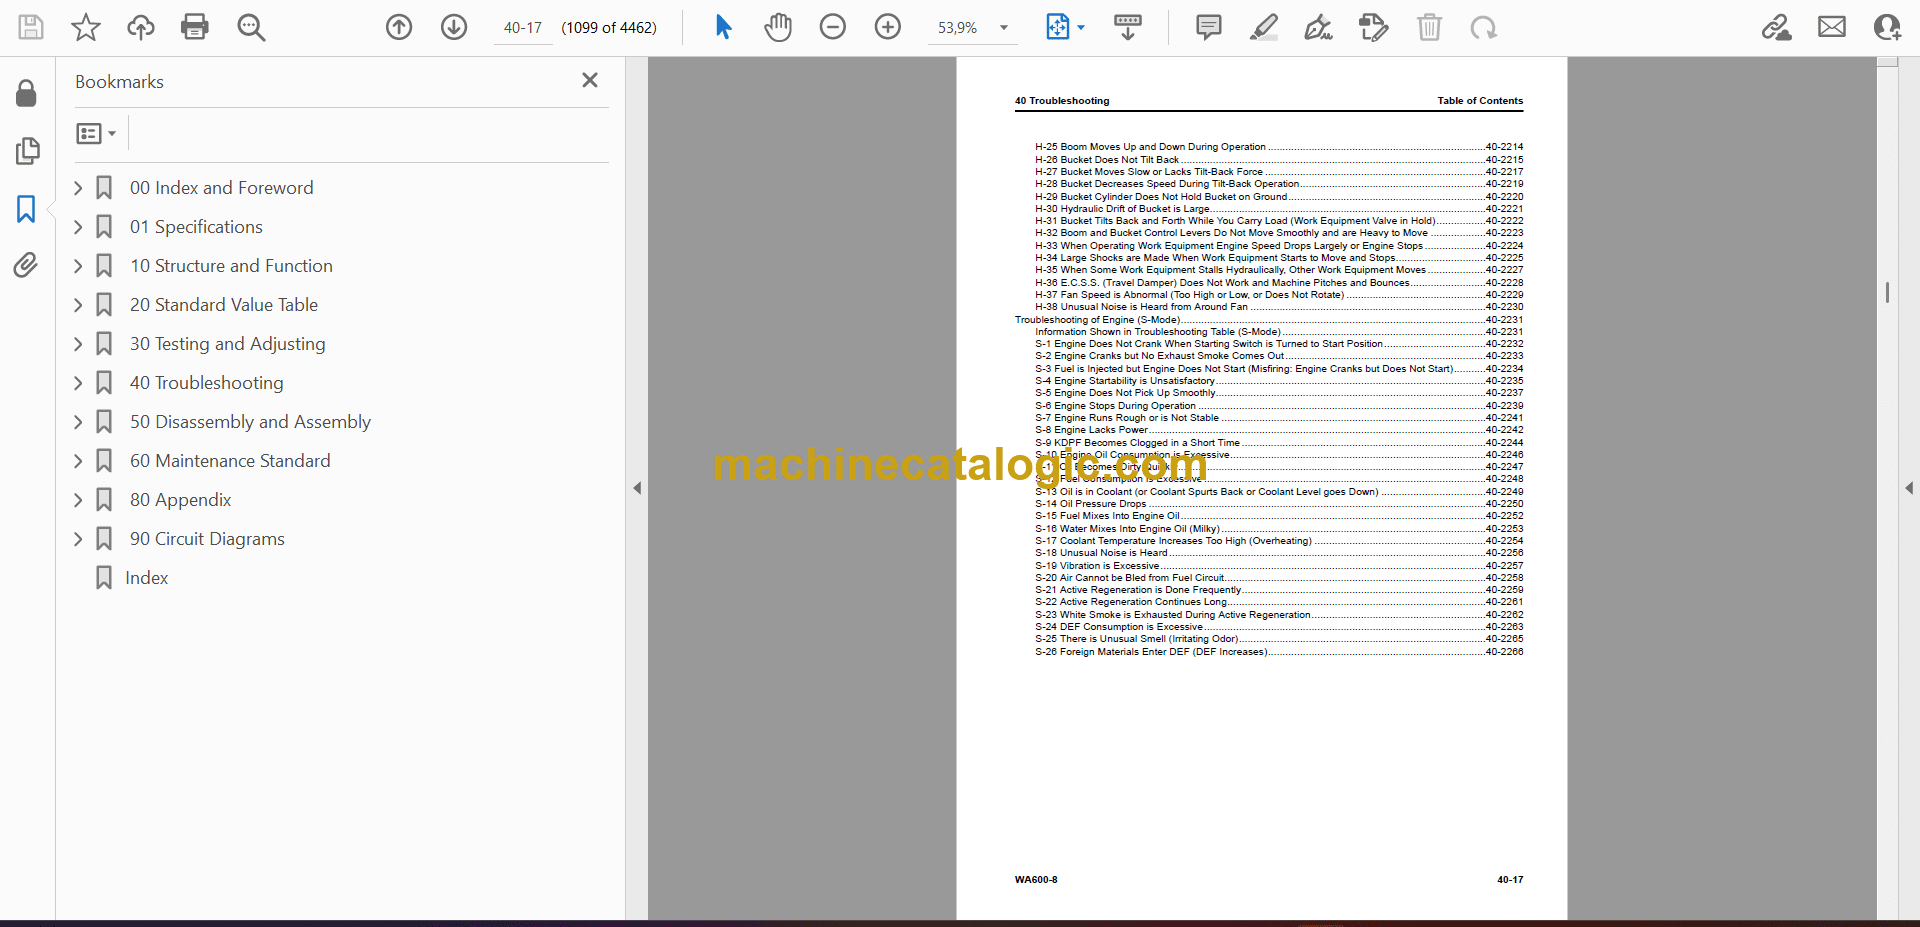Delete with the trash can icon
Image resolution: width=1920 pixels, height=927 pixels.
pyautogui.click(x=1430, y=27)
